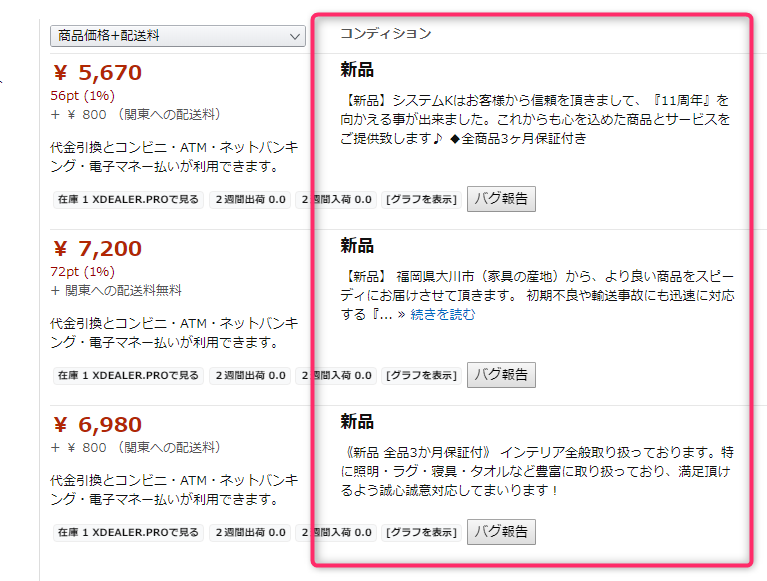Open XDEALER.PROで見る stock badge for ¥5,670 offer
The width and height of the screenshot is (767, 581).
[x=128, y=200]
